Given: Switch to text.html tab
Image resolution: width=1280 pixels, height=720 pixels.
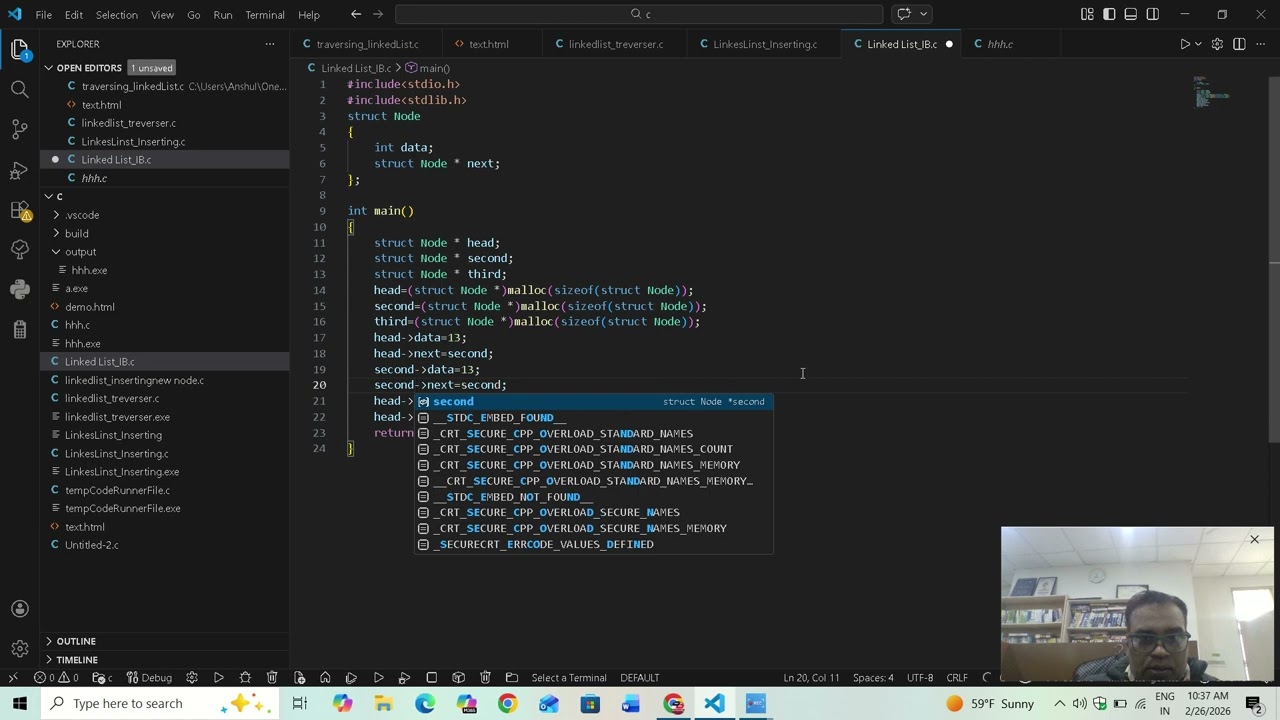Looking at the screenshot, I should tap(488, 44).
